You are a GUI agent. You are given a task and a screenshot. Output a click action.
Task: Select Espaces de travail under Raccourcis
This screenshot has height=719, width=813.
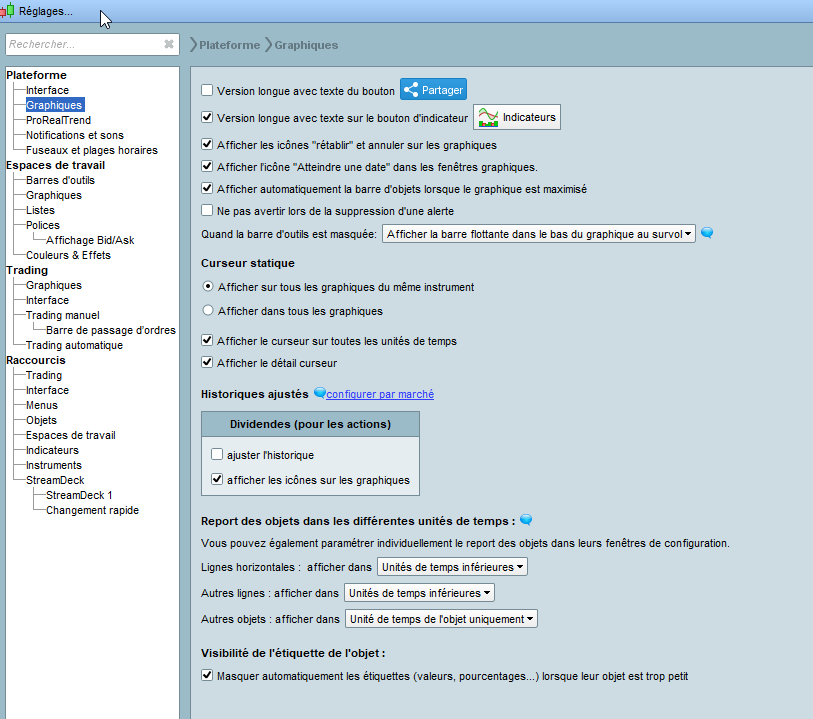[x=71, y=435]
